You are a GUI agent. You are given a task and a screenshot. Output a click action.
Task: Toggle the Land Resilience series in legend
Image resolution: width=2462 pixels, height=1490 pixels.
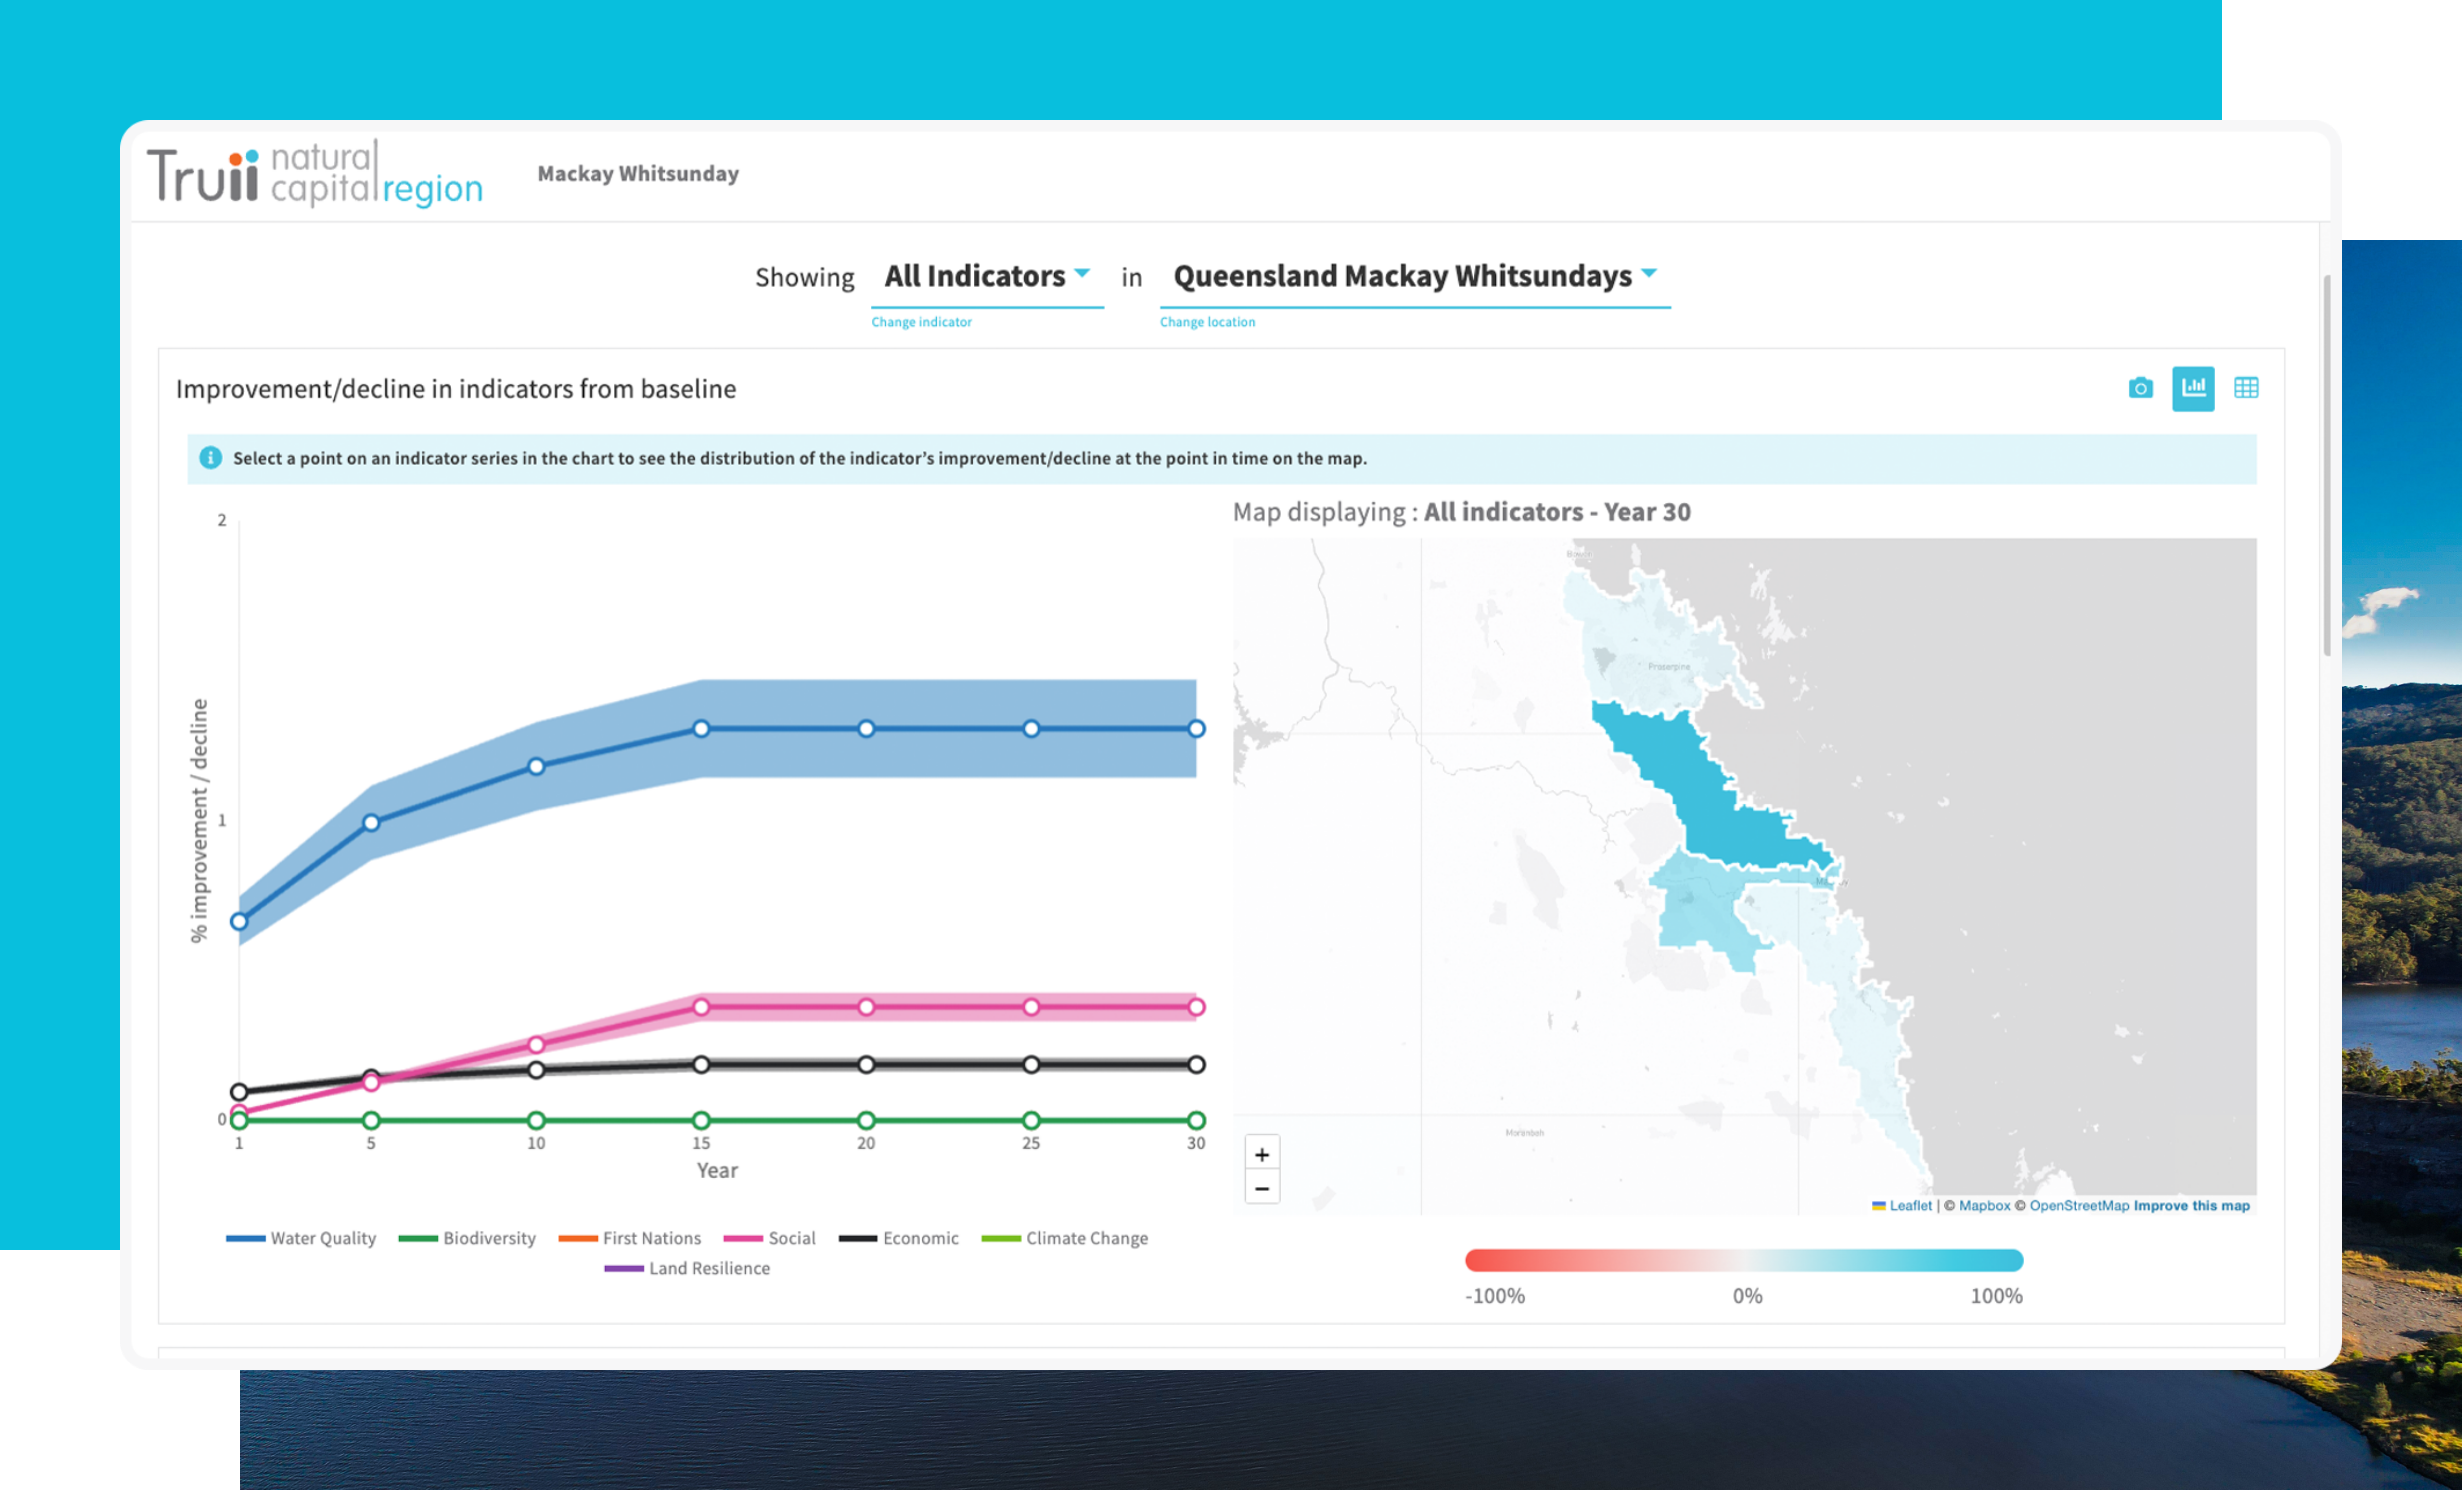[687, 1268]
